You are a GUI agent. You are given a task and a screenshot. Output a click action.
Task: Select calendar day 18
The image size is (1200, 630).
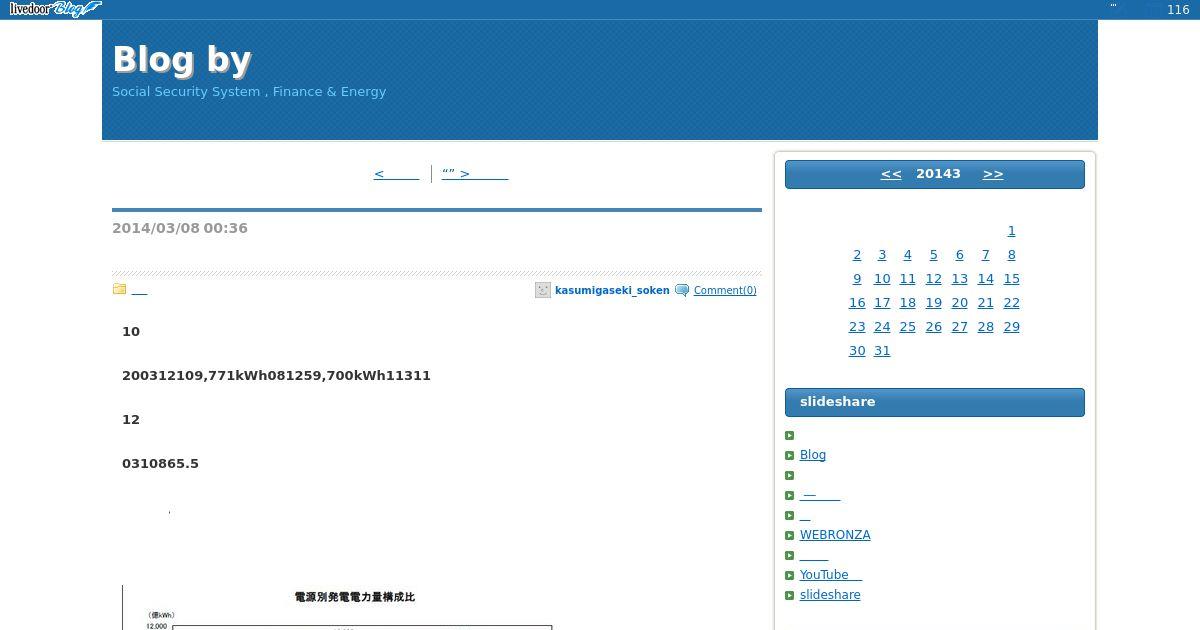[907, 303]
